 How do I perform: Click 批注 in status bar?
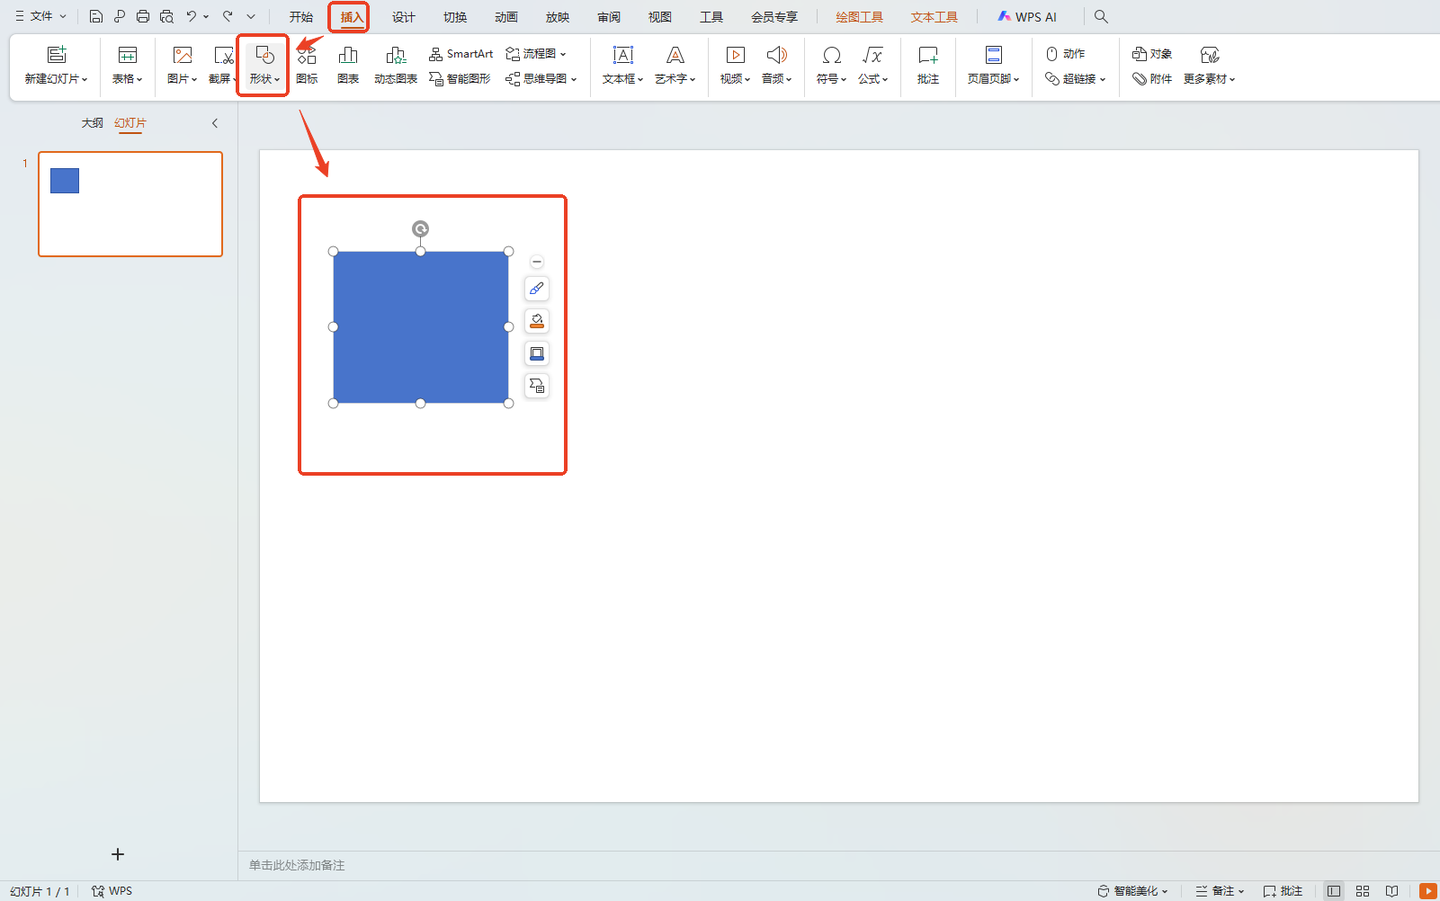click(1283, 891)
